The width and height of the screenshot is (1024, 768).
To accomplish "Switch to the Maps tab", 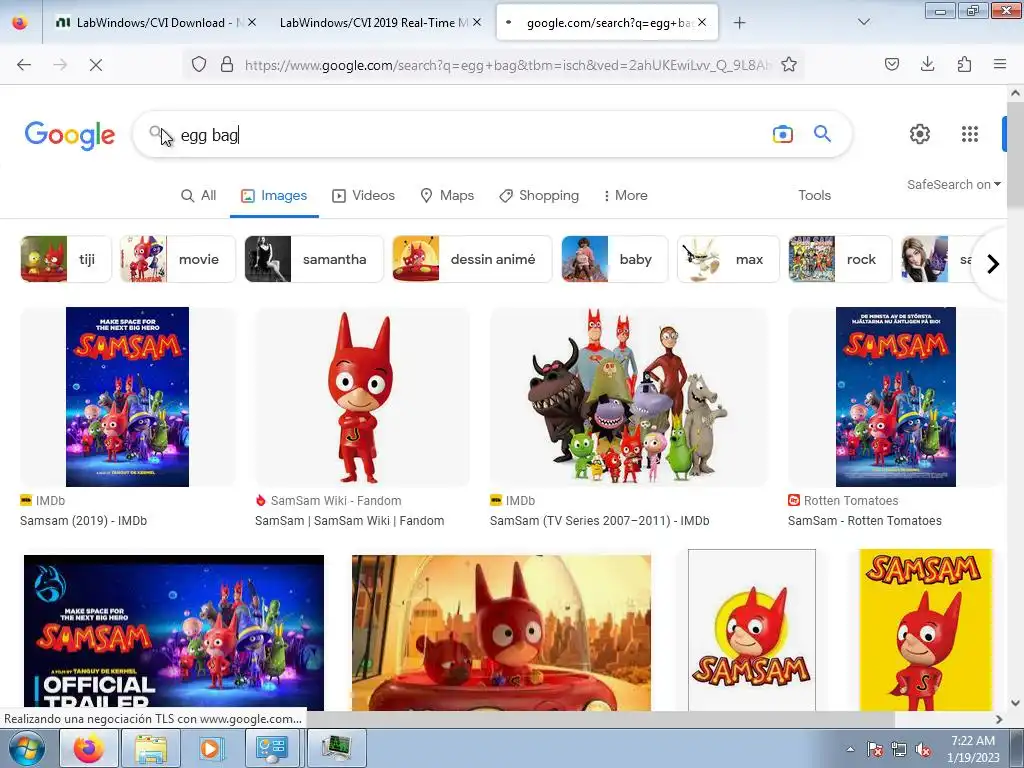I will click(x=447, y=195).
